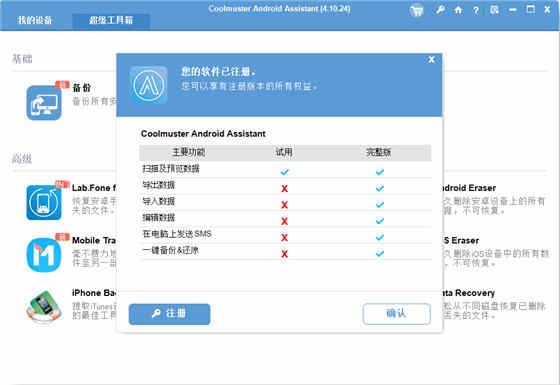This screenshot has width=560, height=385.
Task: Click full version checkmark for 扫描及预览数据
Action: 380,172
